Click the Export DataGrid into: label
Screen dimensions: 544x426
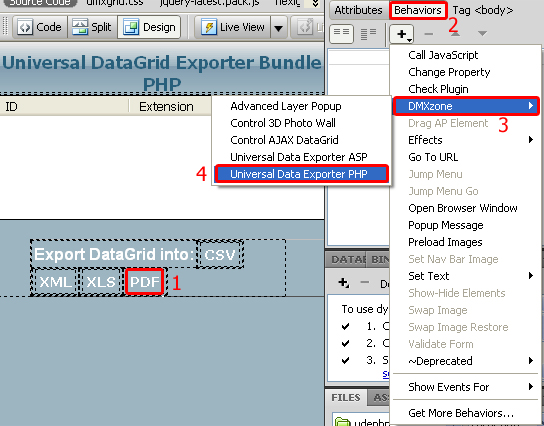(114, 254)
